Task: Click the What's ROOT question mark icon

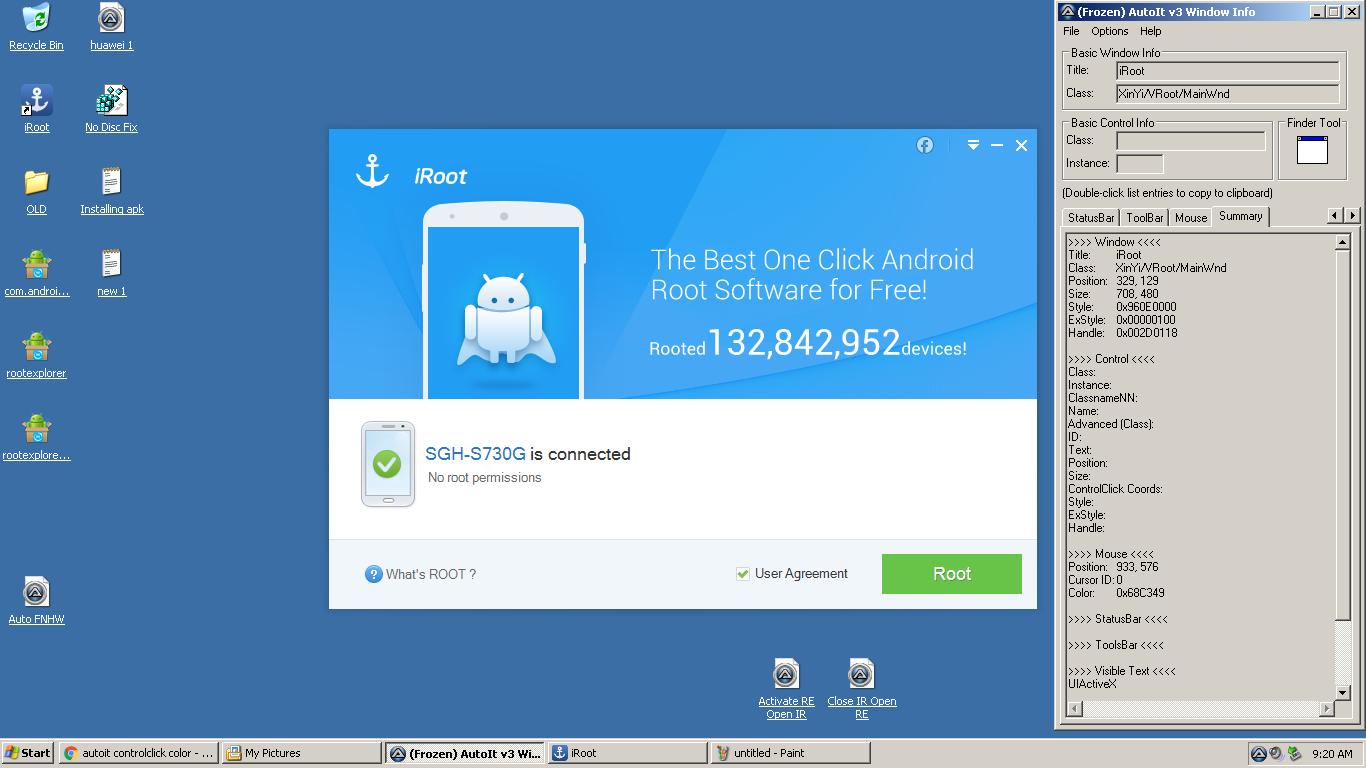Action: tap(373, 574)
